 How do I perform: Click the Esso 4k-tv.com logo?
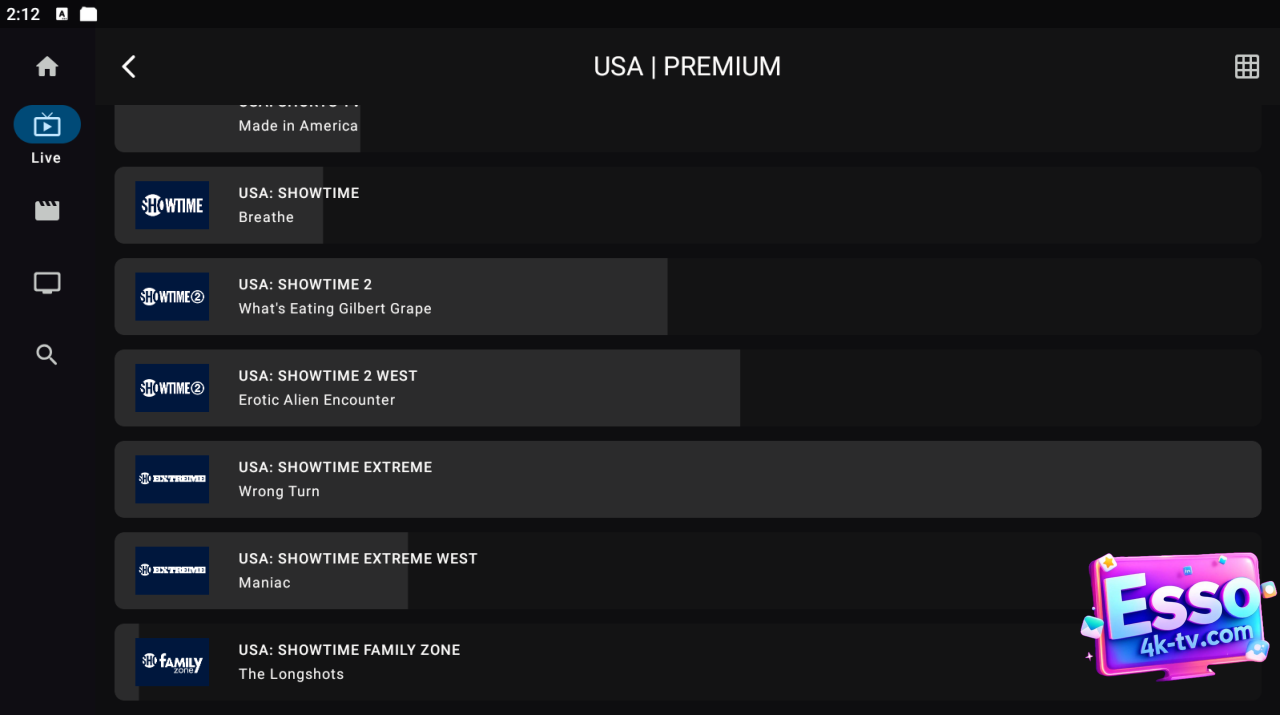pyautogui.click(x=1180, y=615)
